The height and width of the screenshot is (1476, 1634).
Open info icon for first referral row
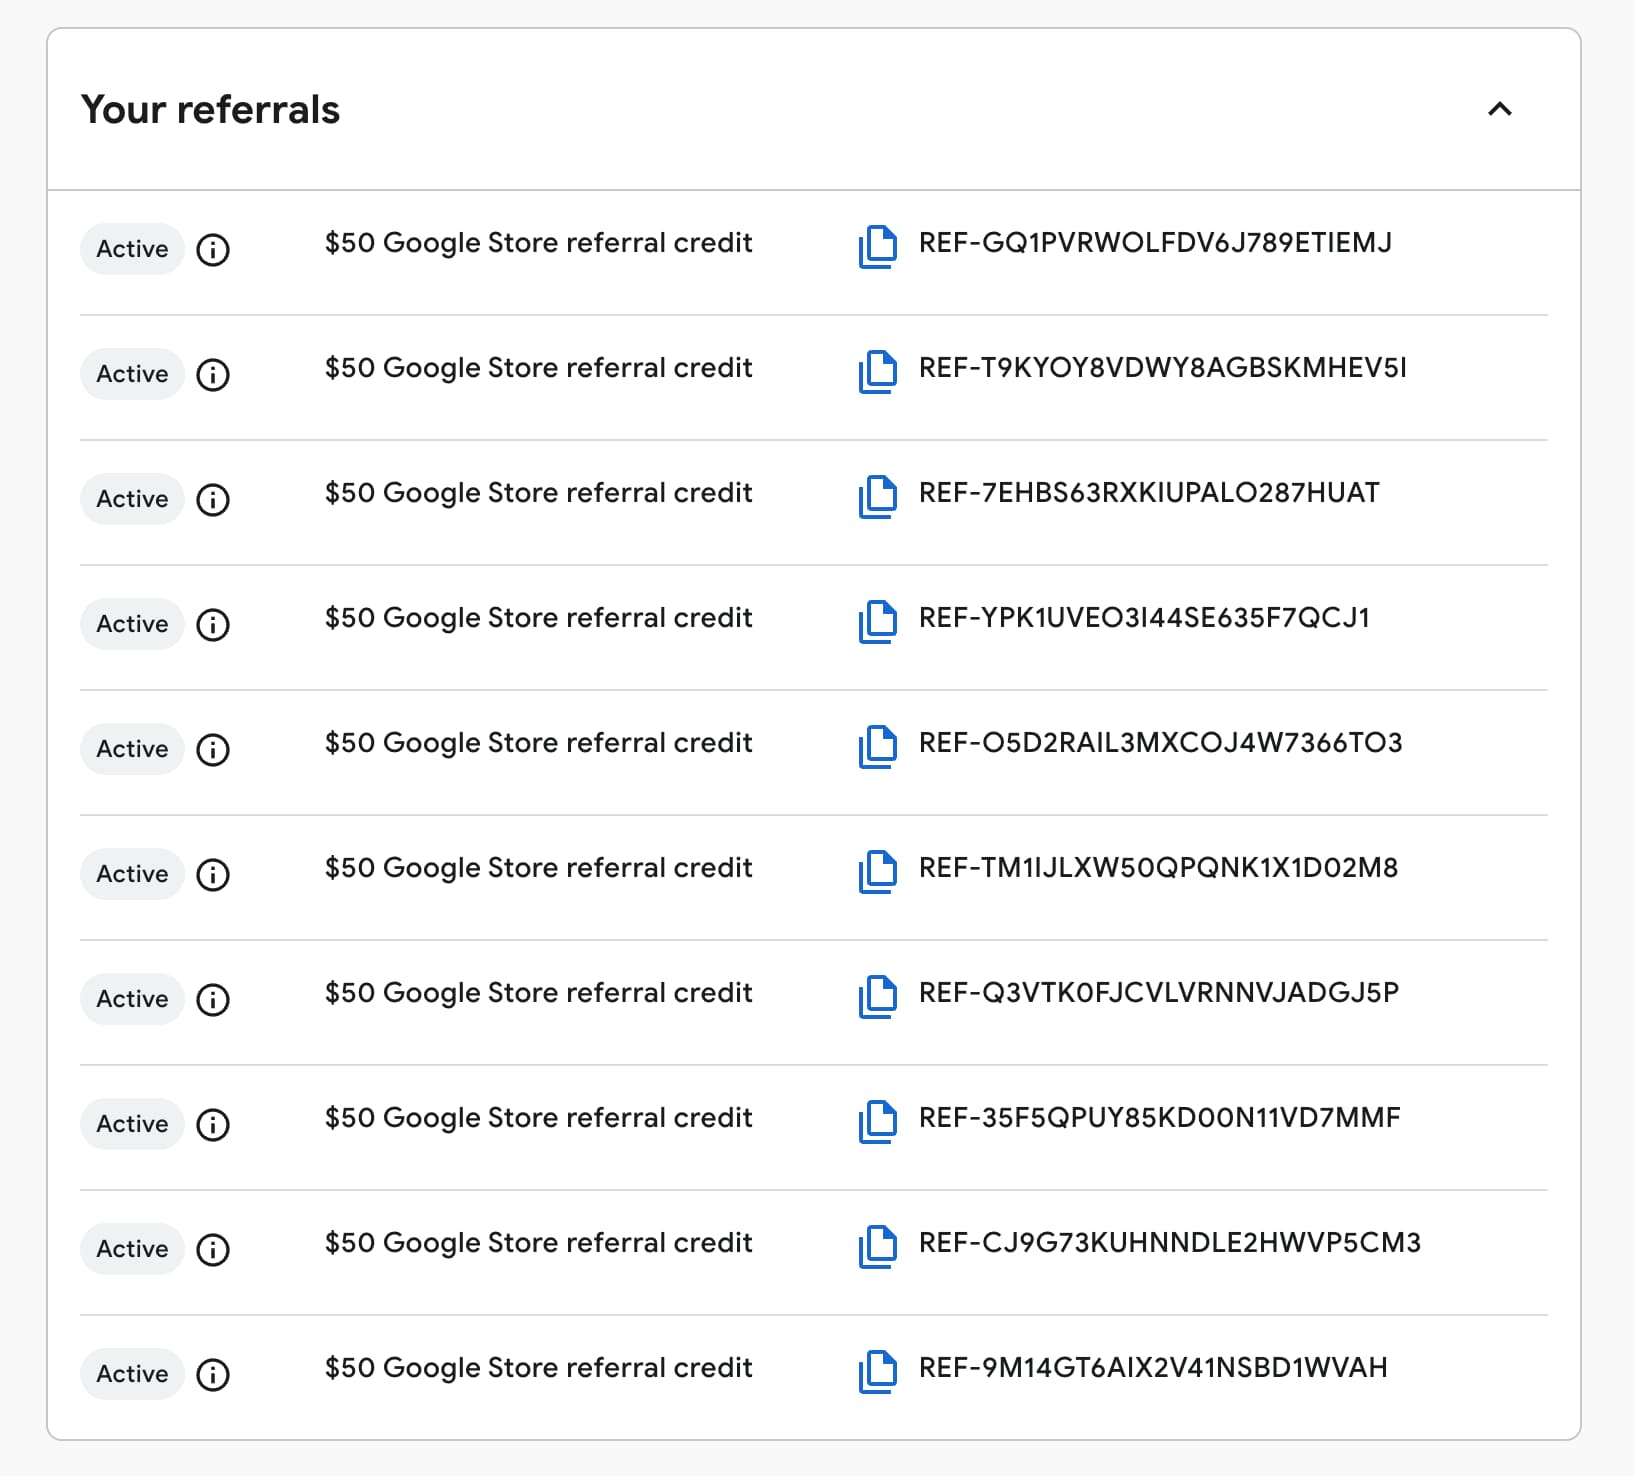213,249
